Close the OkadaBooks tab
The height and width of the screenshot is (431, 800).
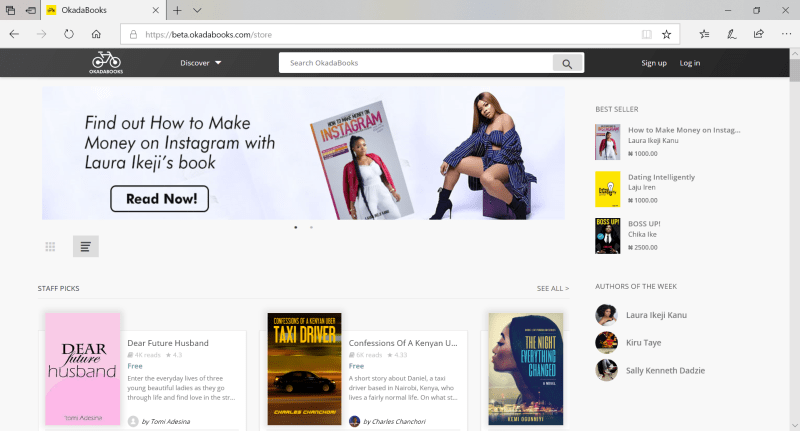click(156, 10)
